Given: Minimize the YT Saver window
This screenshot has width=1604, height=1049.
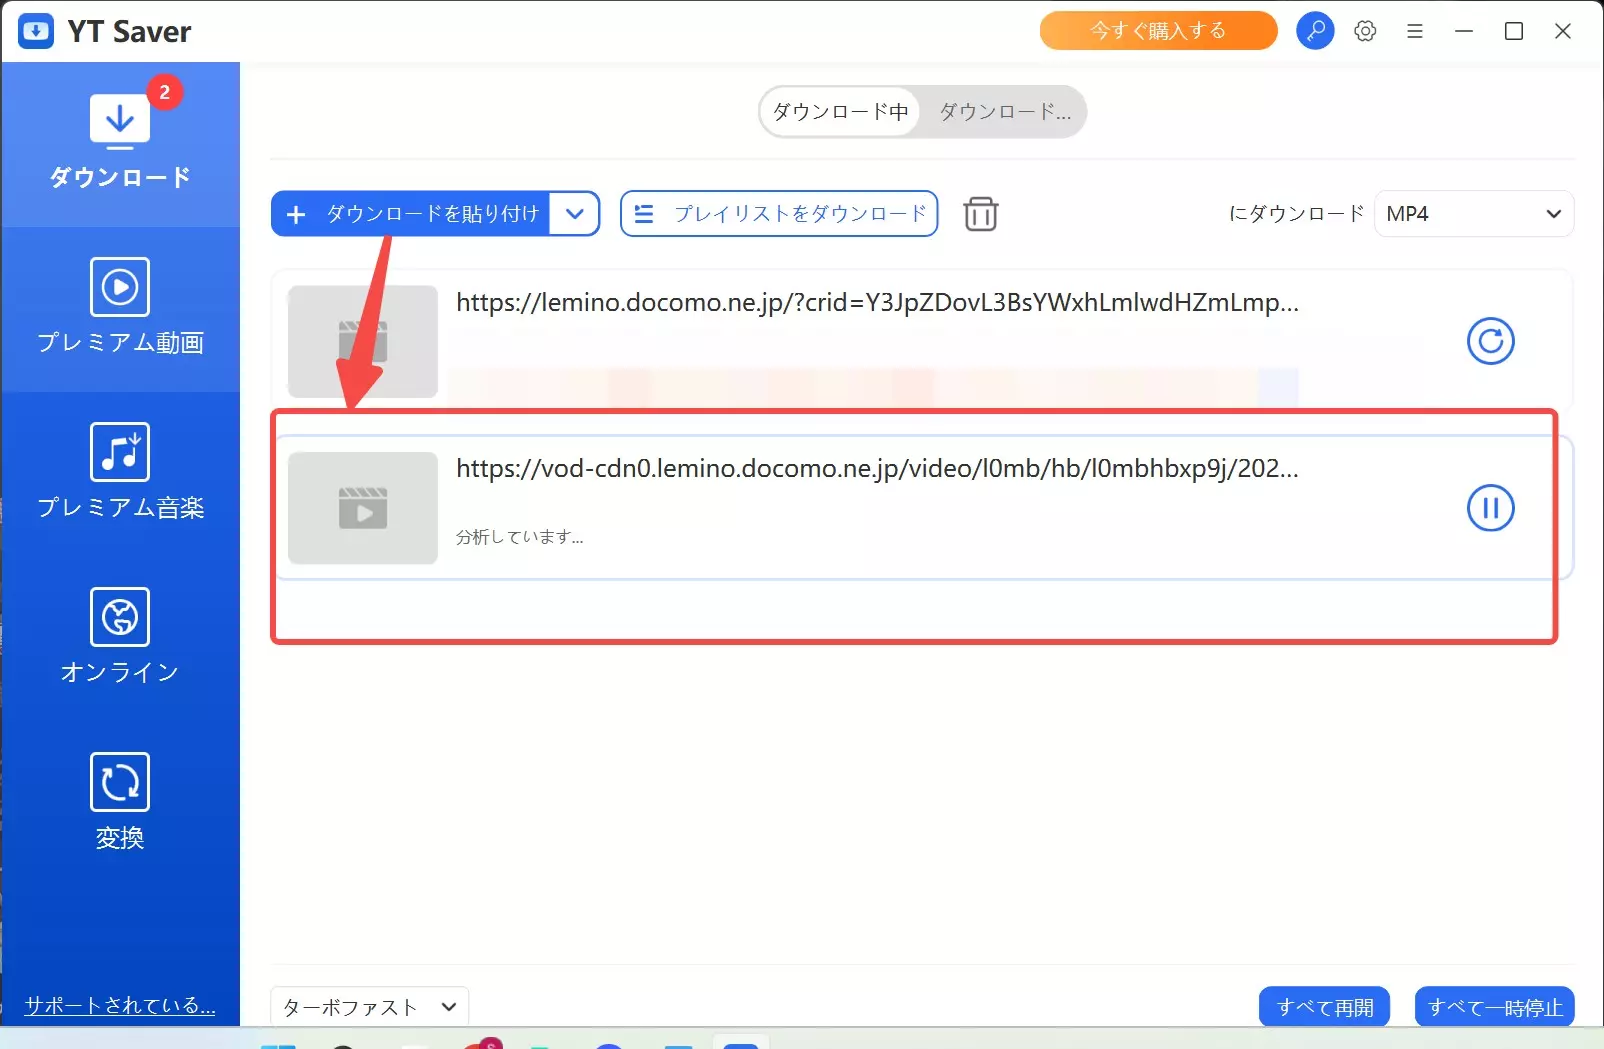Looking at the screenshot, I should [1464, 31].
